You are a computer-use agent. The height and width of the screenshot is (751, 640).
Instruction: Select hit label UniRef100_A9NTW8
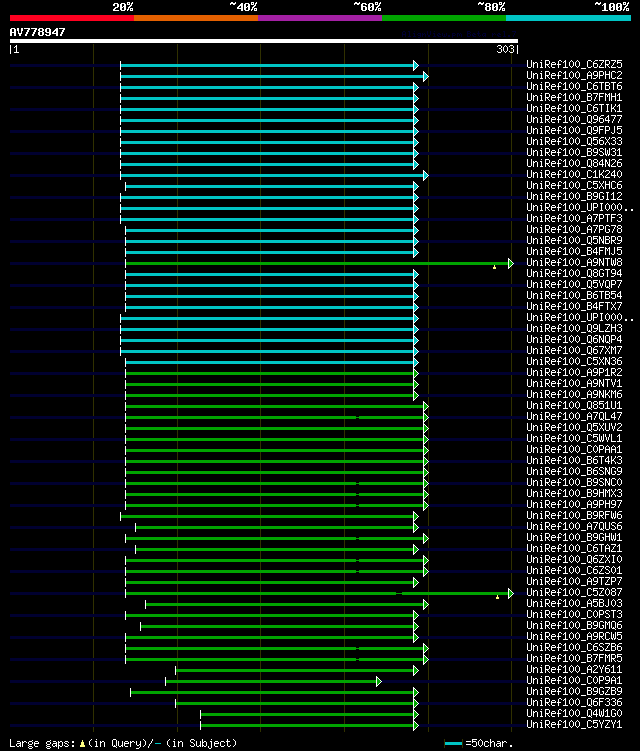click(x=574, y=262)
